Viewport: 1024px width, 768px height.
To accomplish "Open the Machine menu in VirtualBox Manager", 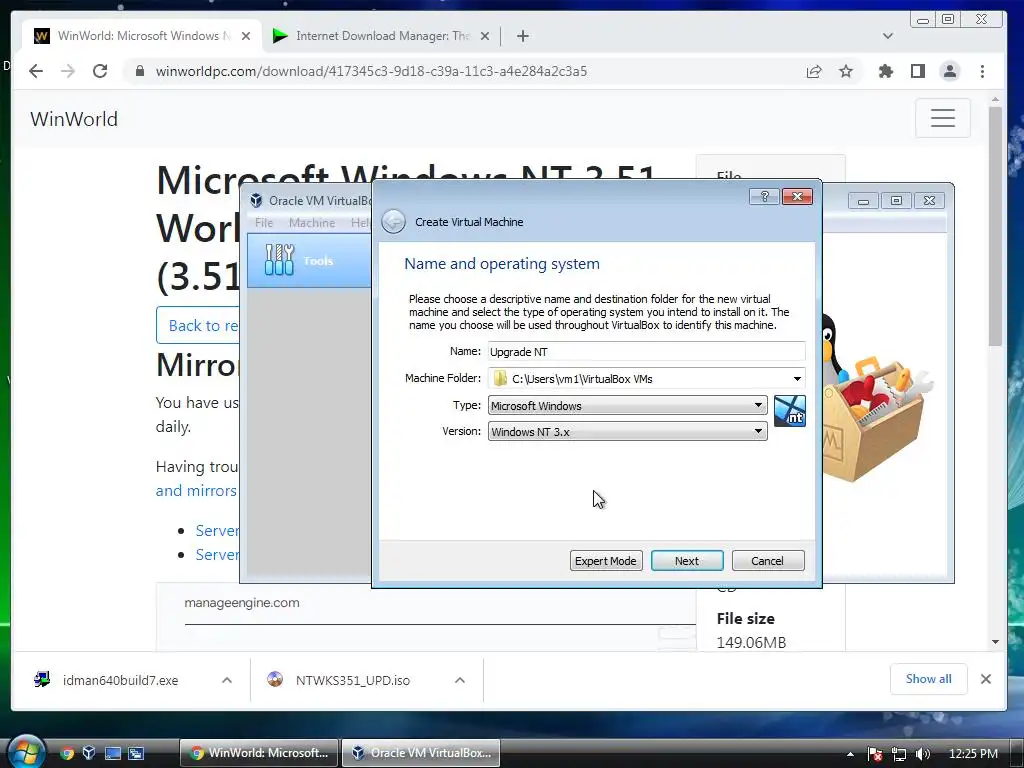I will (312, 223).
